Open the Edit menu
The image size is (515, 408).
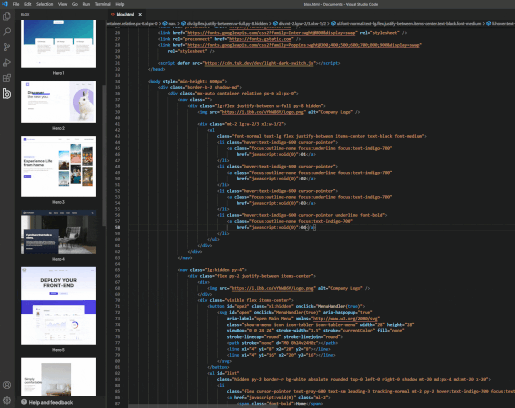(28, 4)
